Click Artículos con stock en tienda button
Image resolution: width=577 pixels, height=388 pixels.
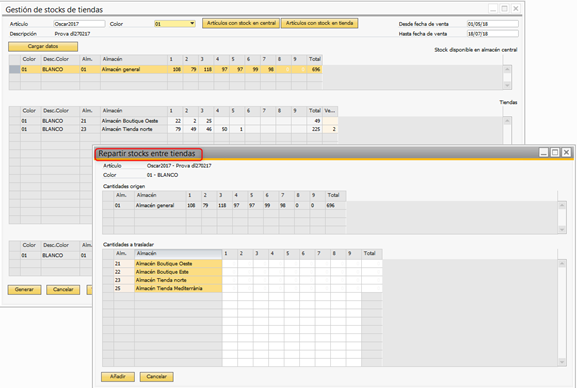319,23
